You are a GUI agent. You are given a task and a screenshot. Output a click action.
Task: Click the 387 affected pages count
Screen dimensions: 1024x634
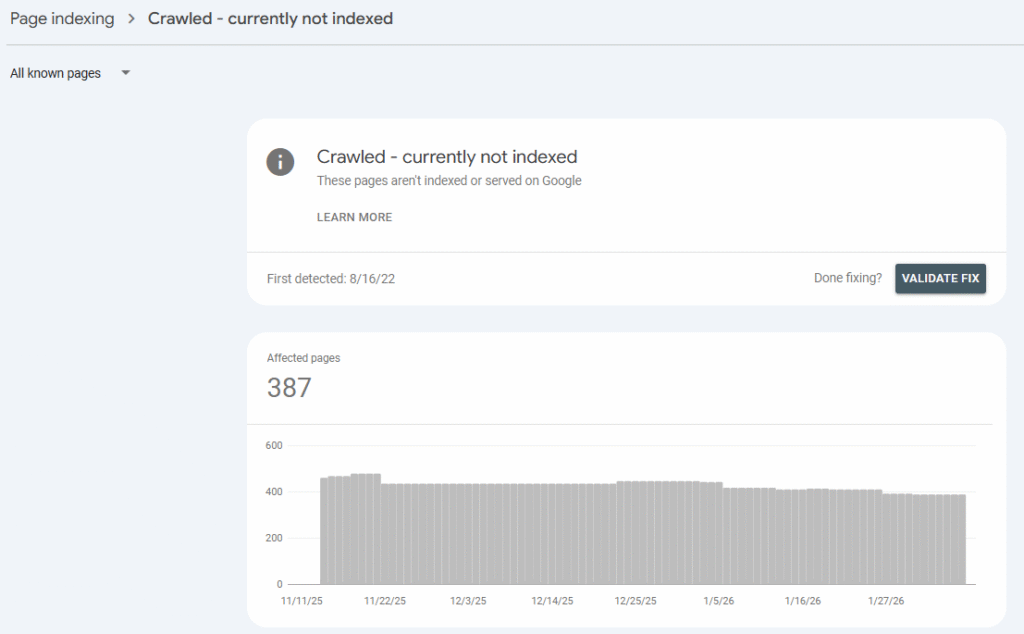tap(289, 388)
